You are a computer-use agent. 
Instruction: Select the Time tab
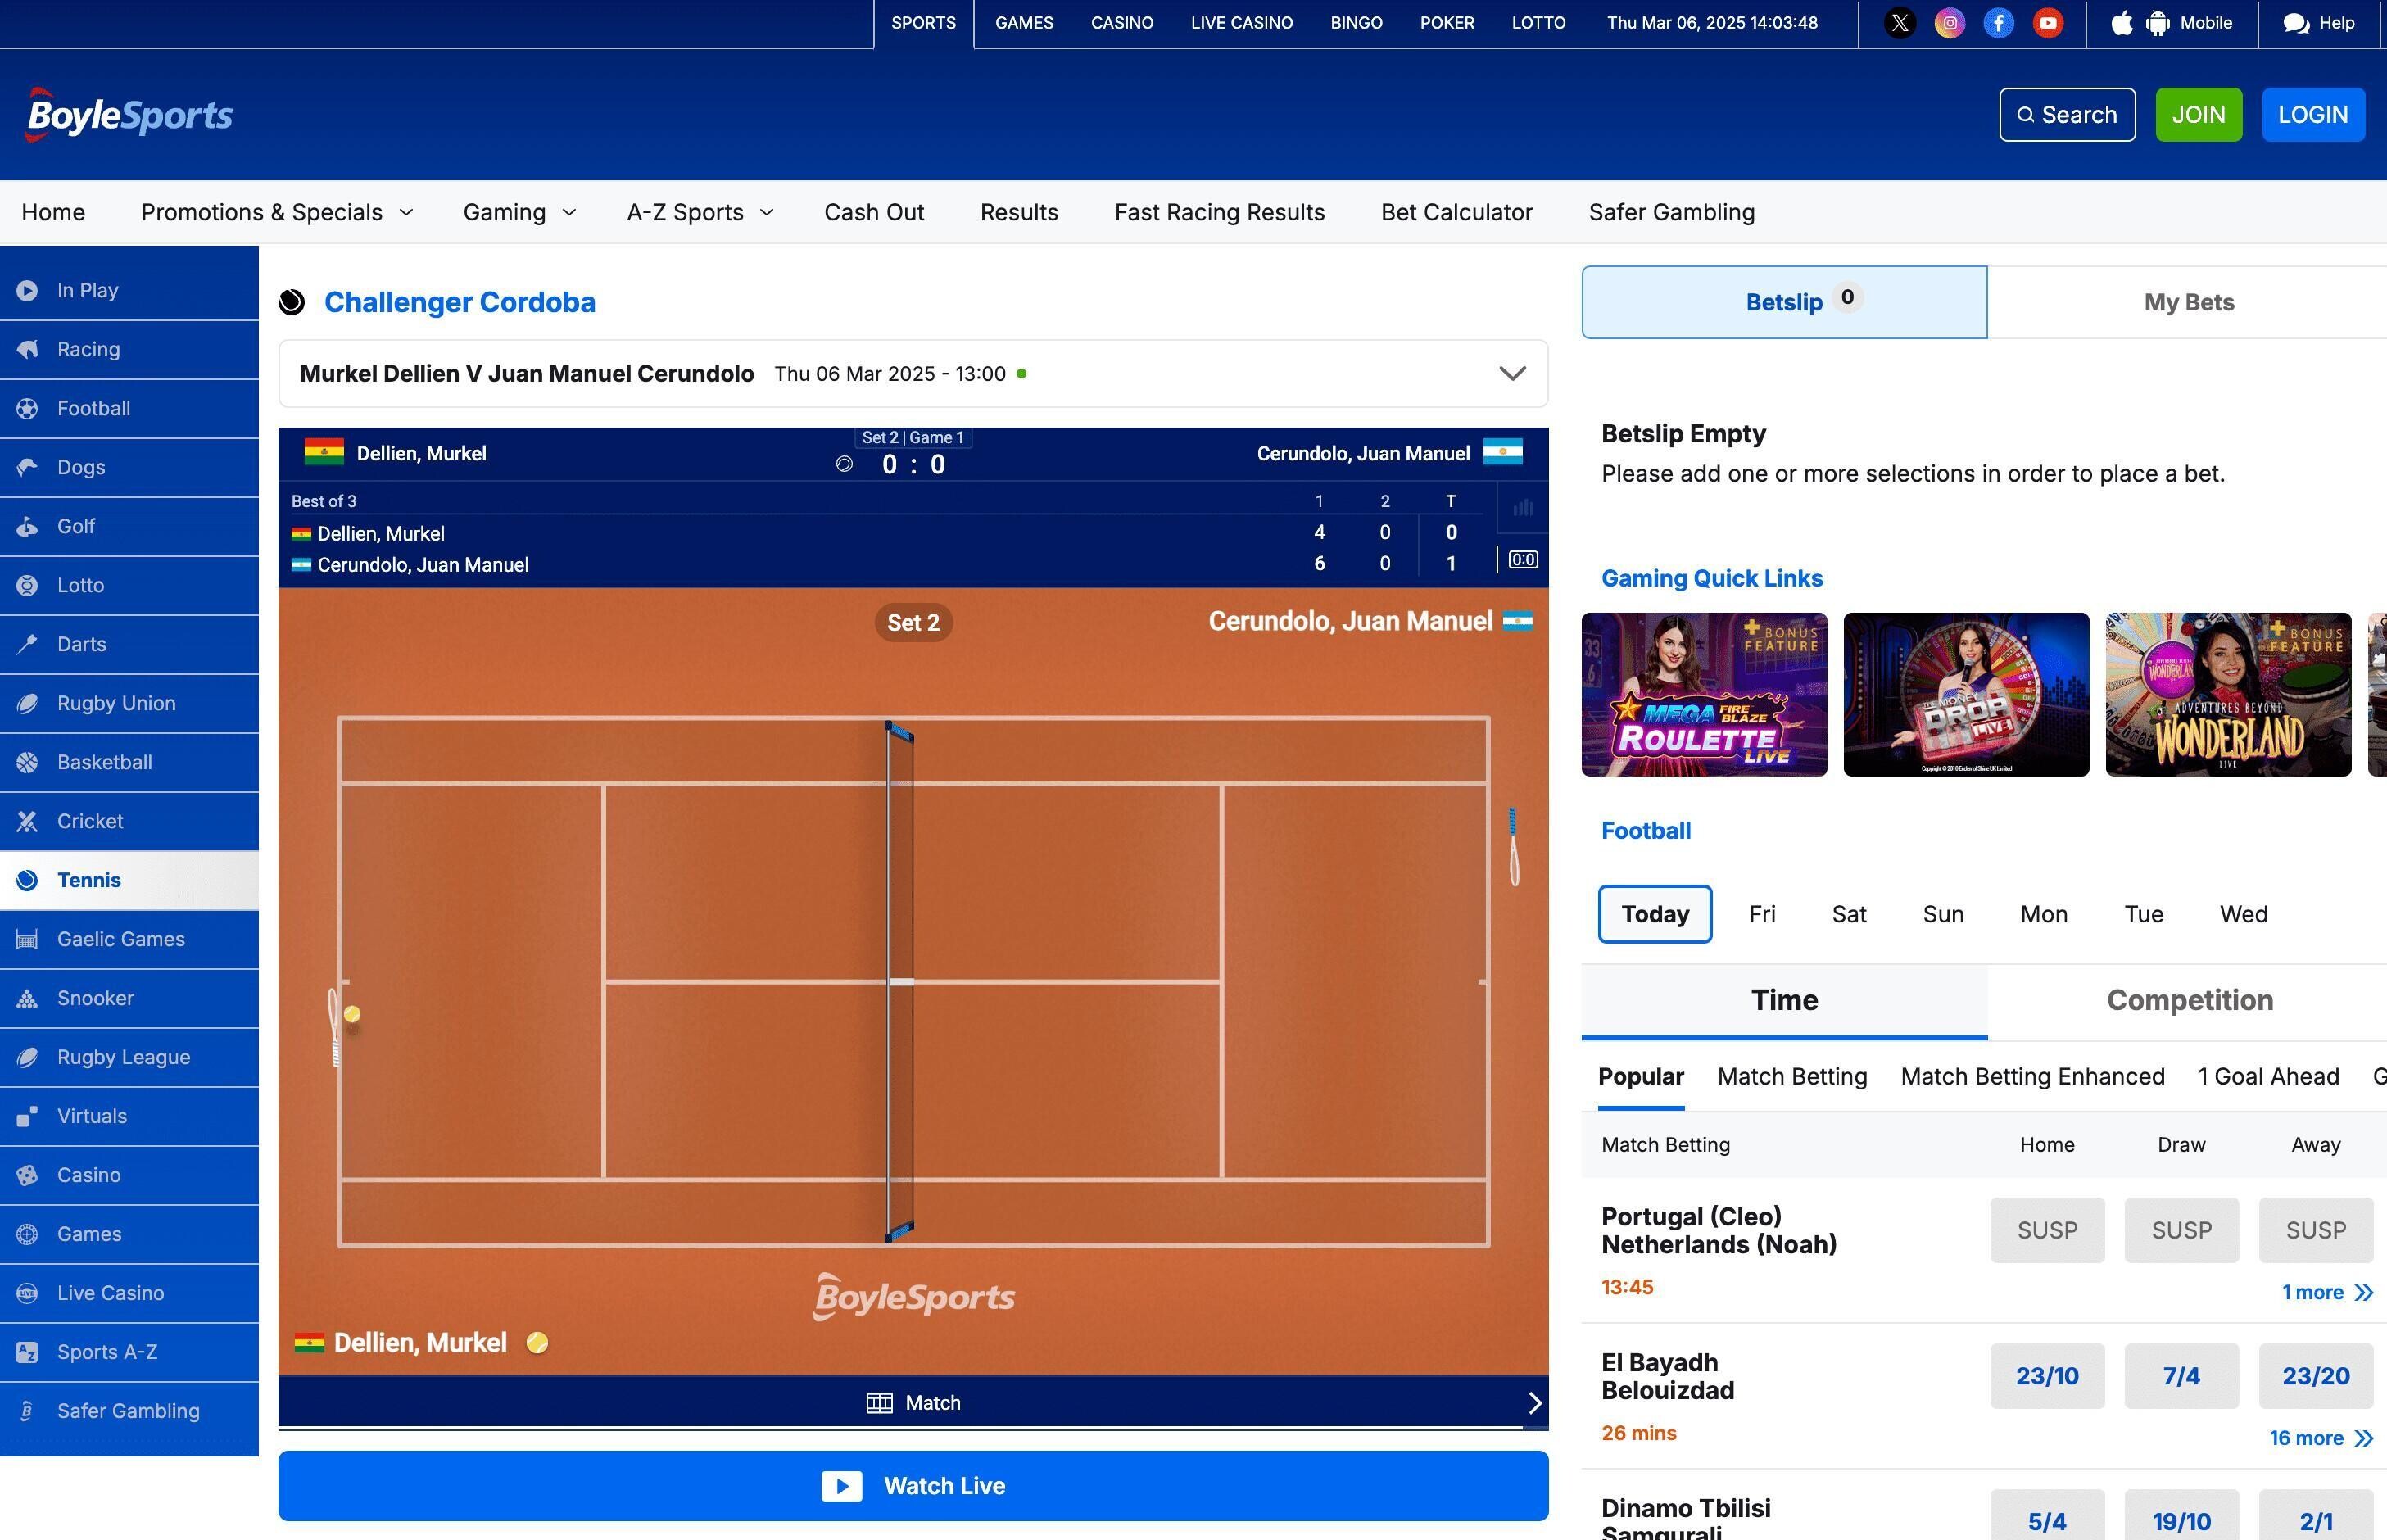[x=1784, y=1001]
